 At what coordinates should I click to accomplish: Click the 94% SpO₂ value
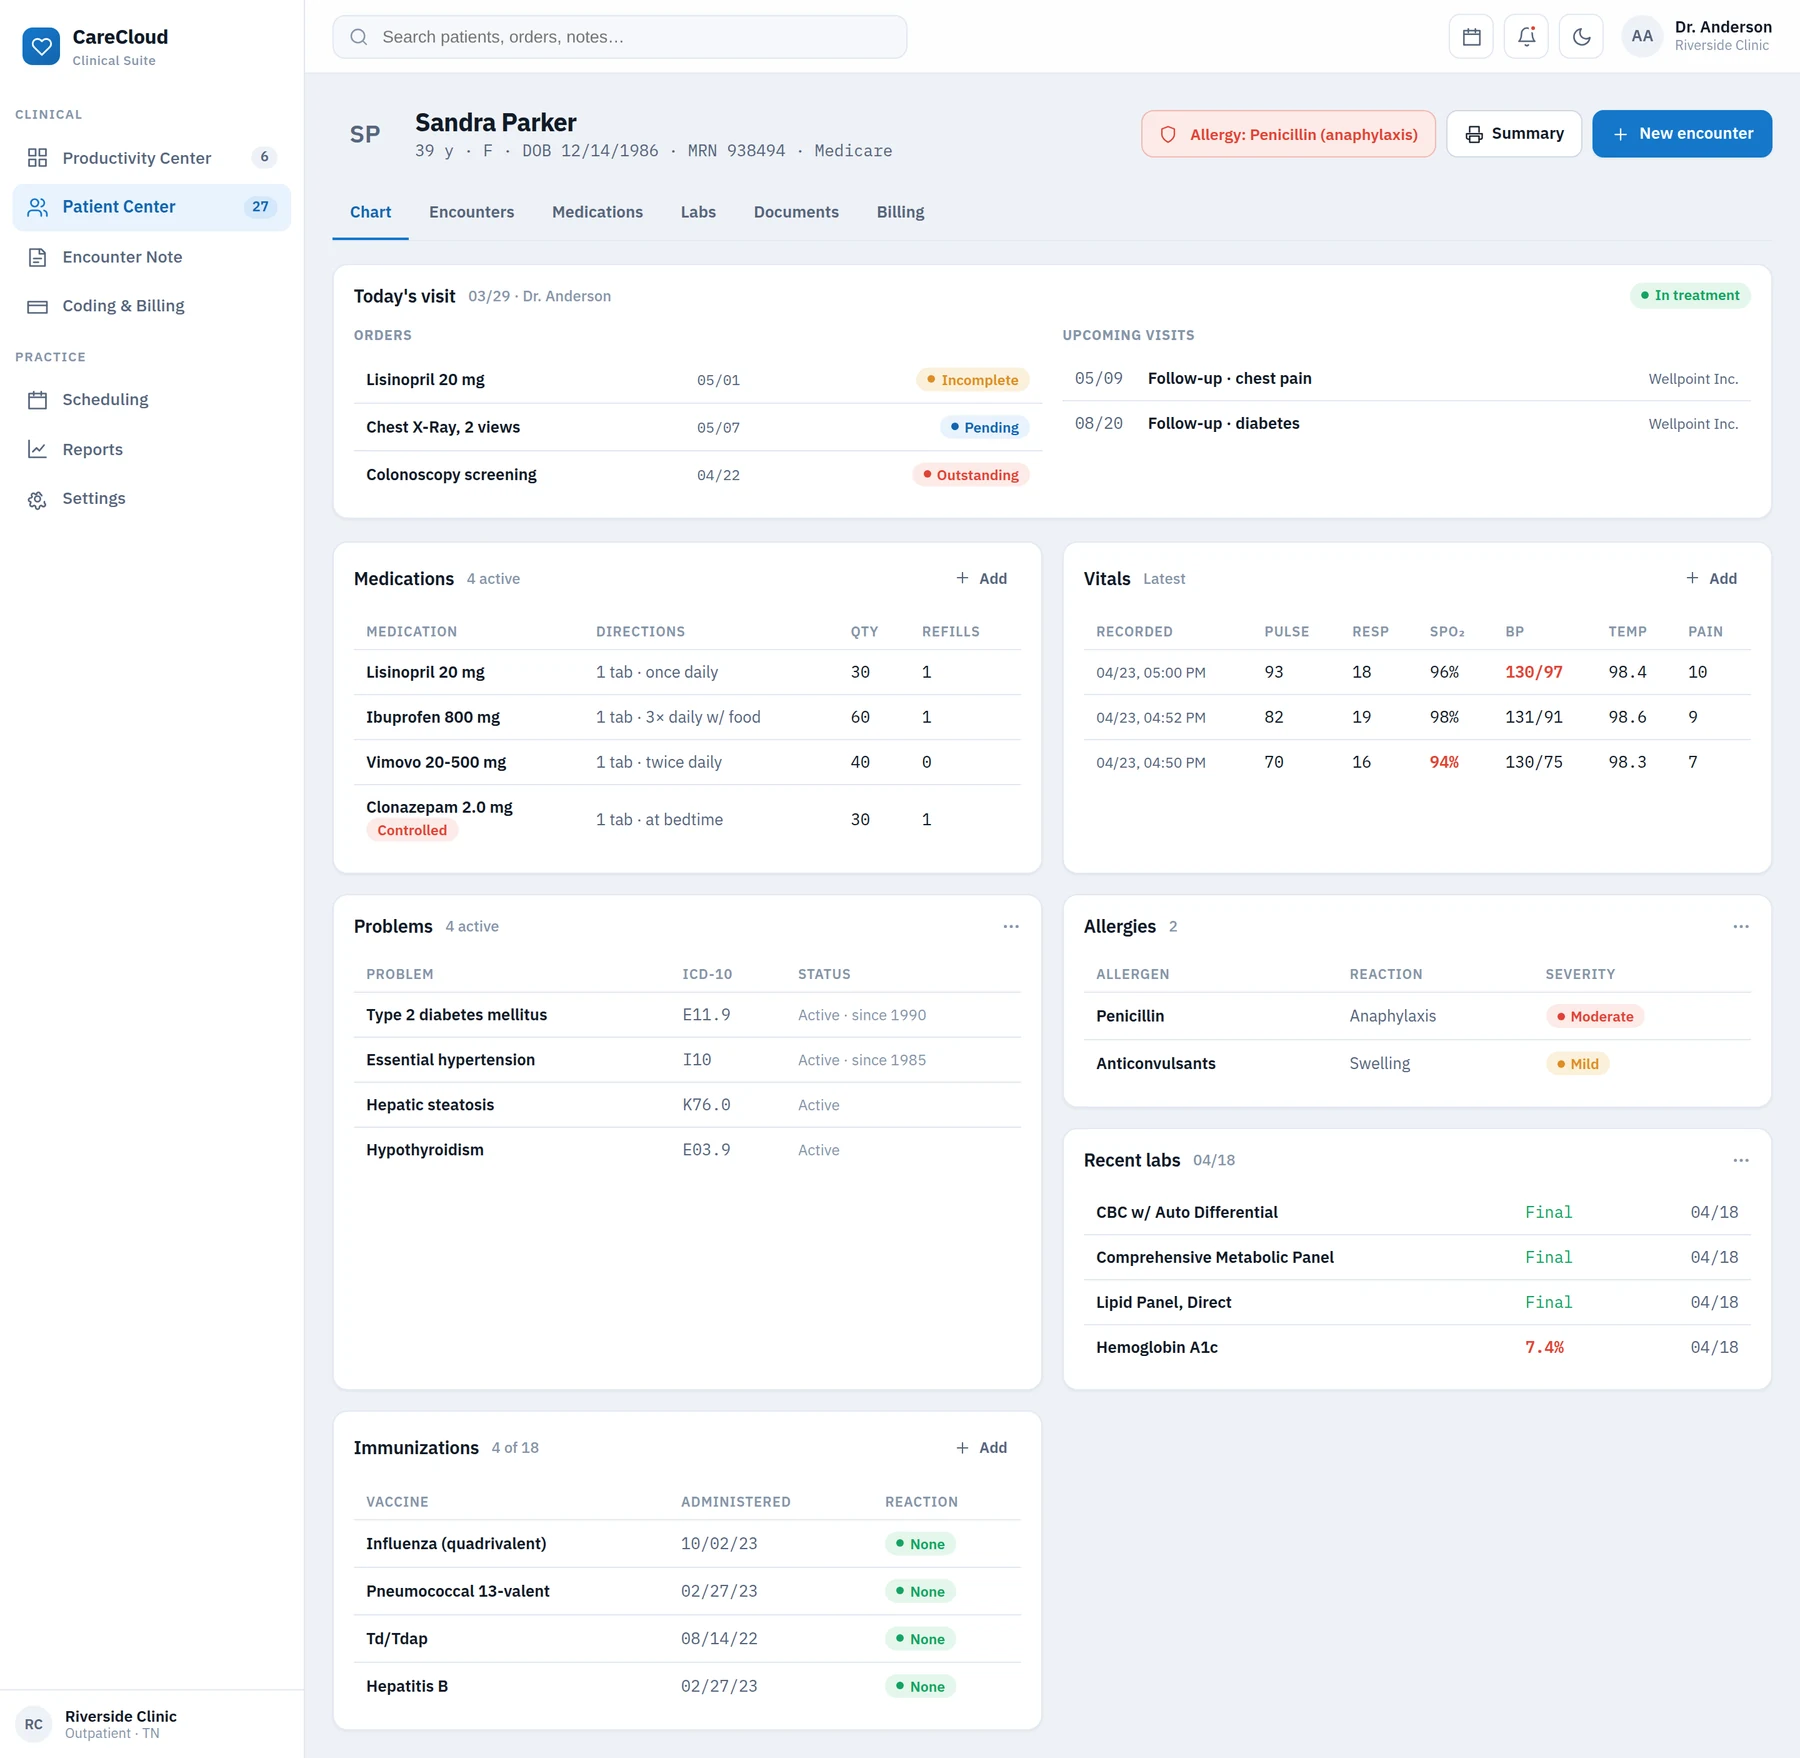[1444, 763]
